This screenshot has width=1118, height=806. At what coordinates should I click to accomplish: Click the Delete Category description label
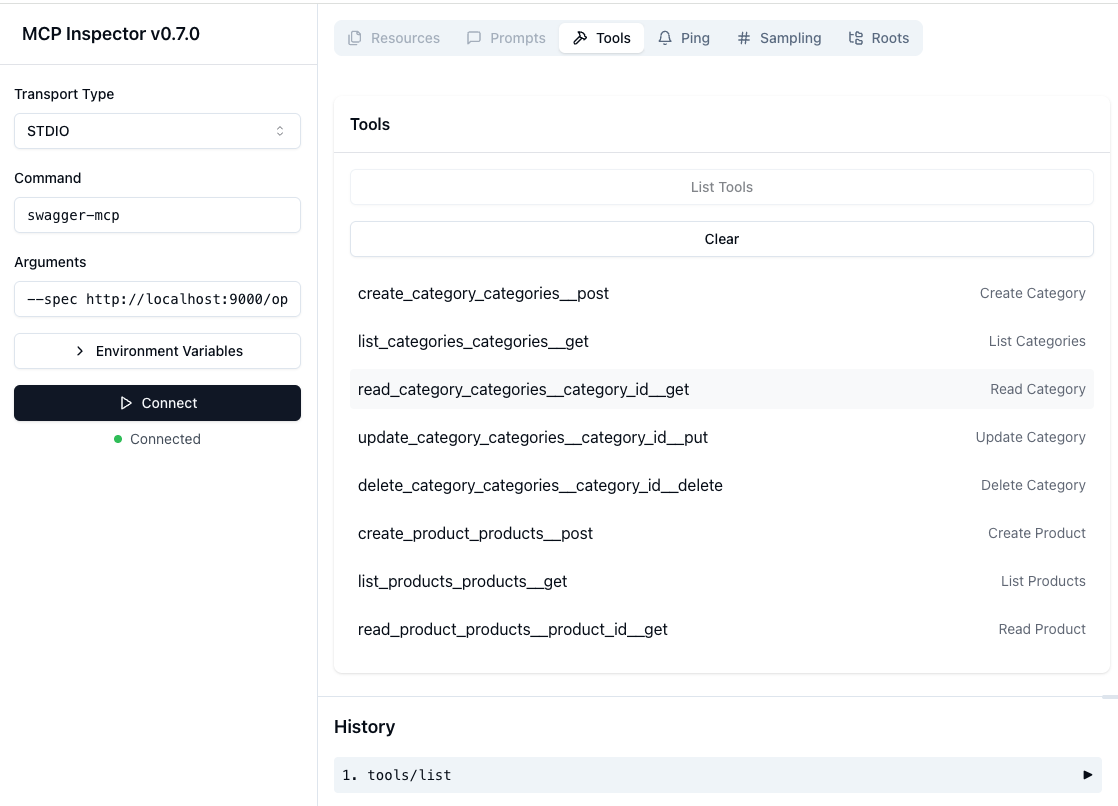(1033, 485)
